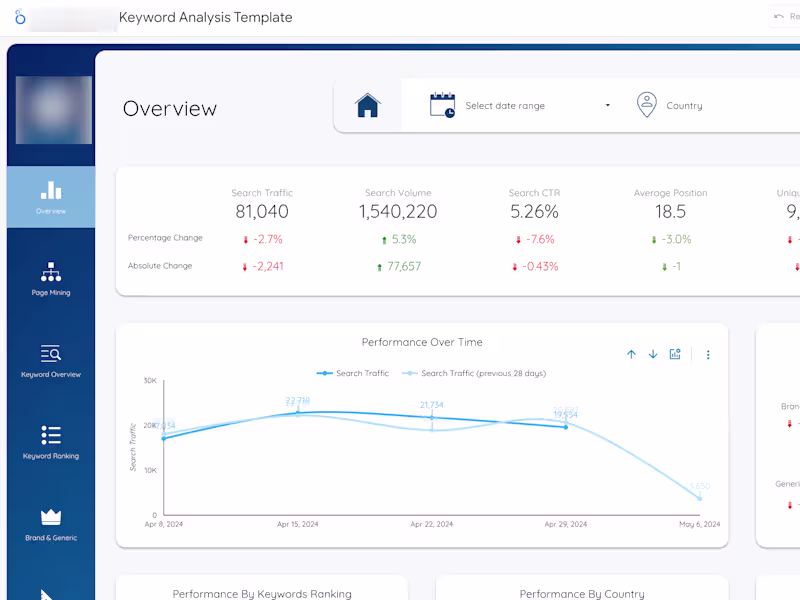This screenshot has height=600, width=800.
Task: Select Brand & Generic crown icon
Action: pos(51,517)
